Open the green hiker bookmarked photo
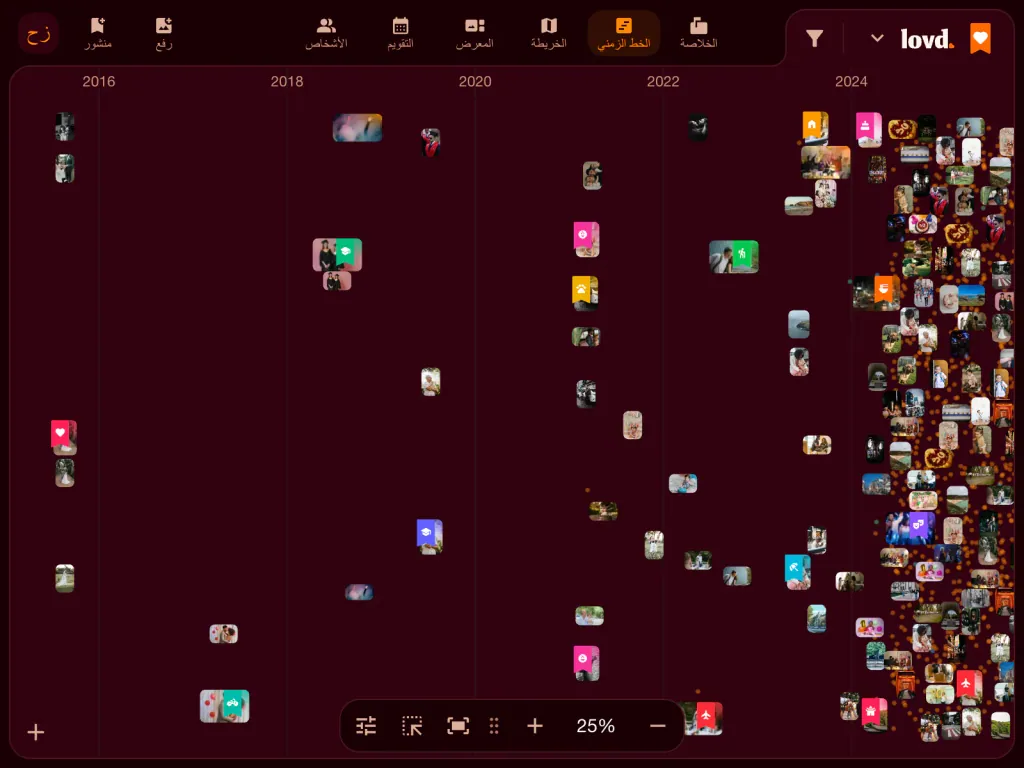The image size is (1024, 768). pos(734,257)
